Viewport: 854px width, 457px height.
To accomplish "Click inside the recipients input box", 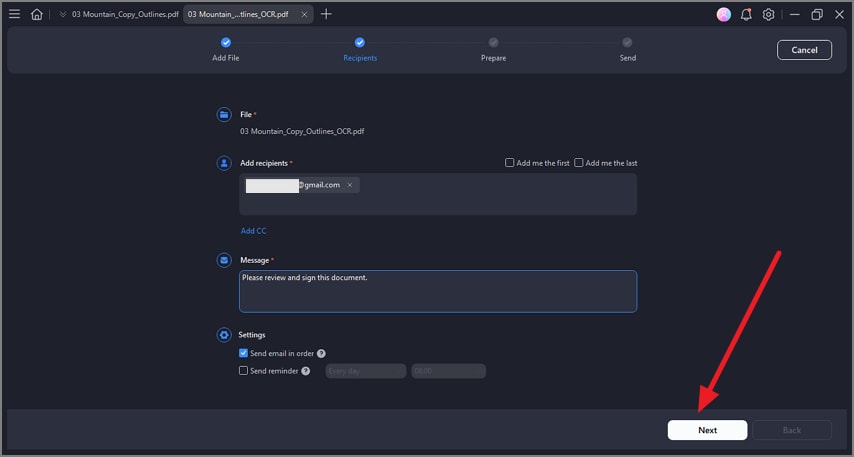I will coord(438,194).
